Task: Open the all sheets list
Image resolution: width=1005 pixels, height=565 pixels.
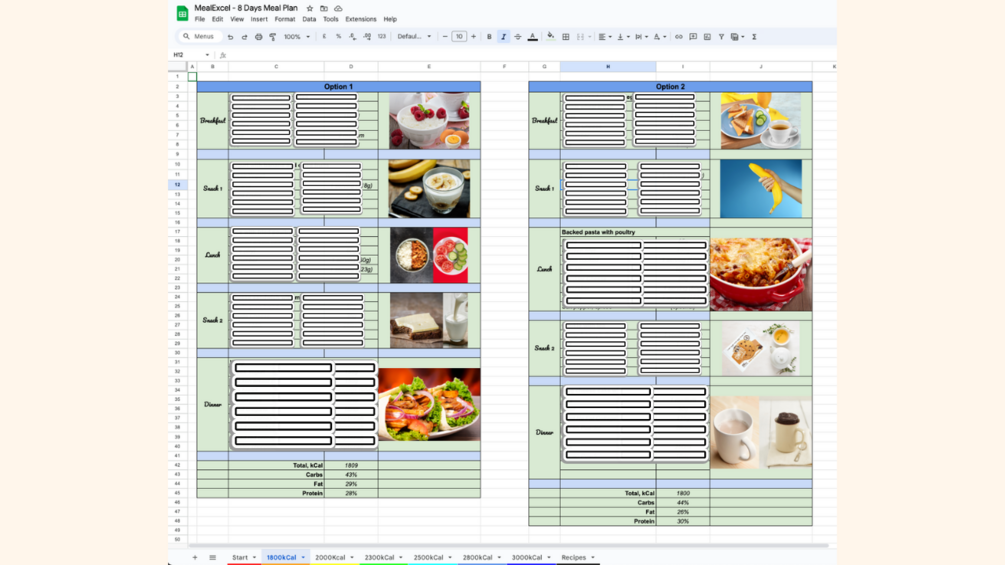Action: click(212, 557)
